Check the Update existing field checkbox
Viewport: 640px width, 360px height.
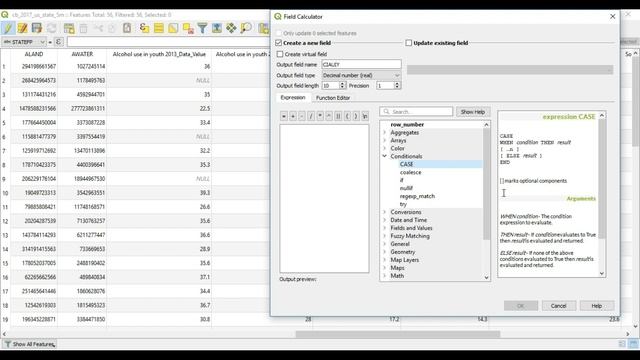point(409,43)
